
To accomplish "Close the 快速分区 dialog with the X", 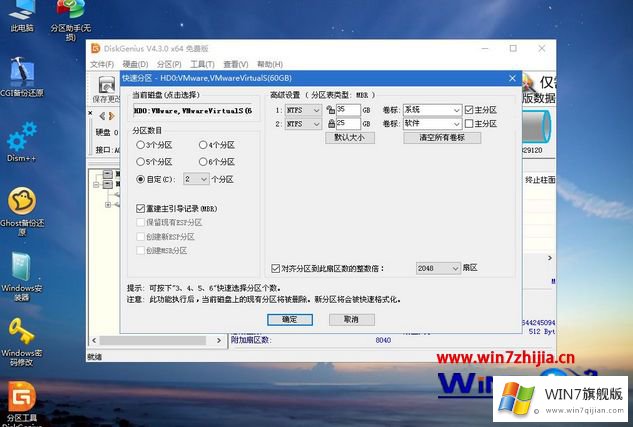I will pyautogui.click(x=512, y=78).
